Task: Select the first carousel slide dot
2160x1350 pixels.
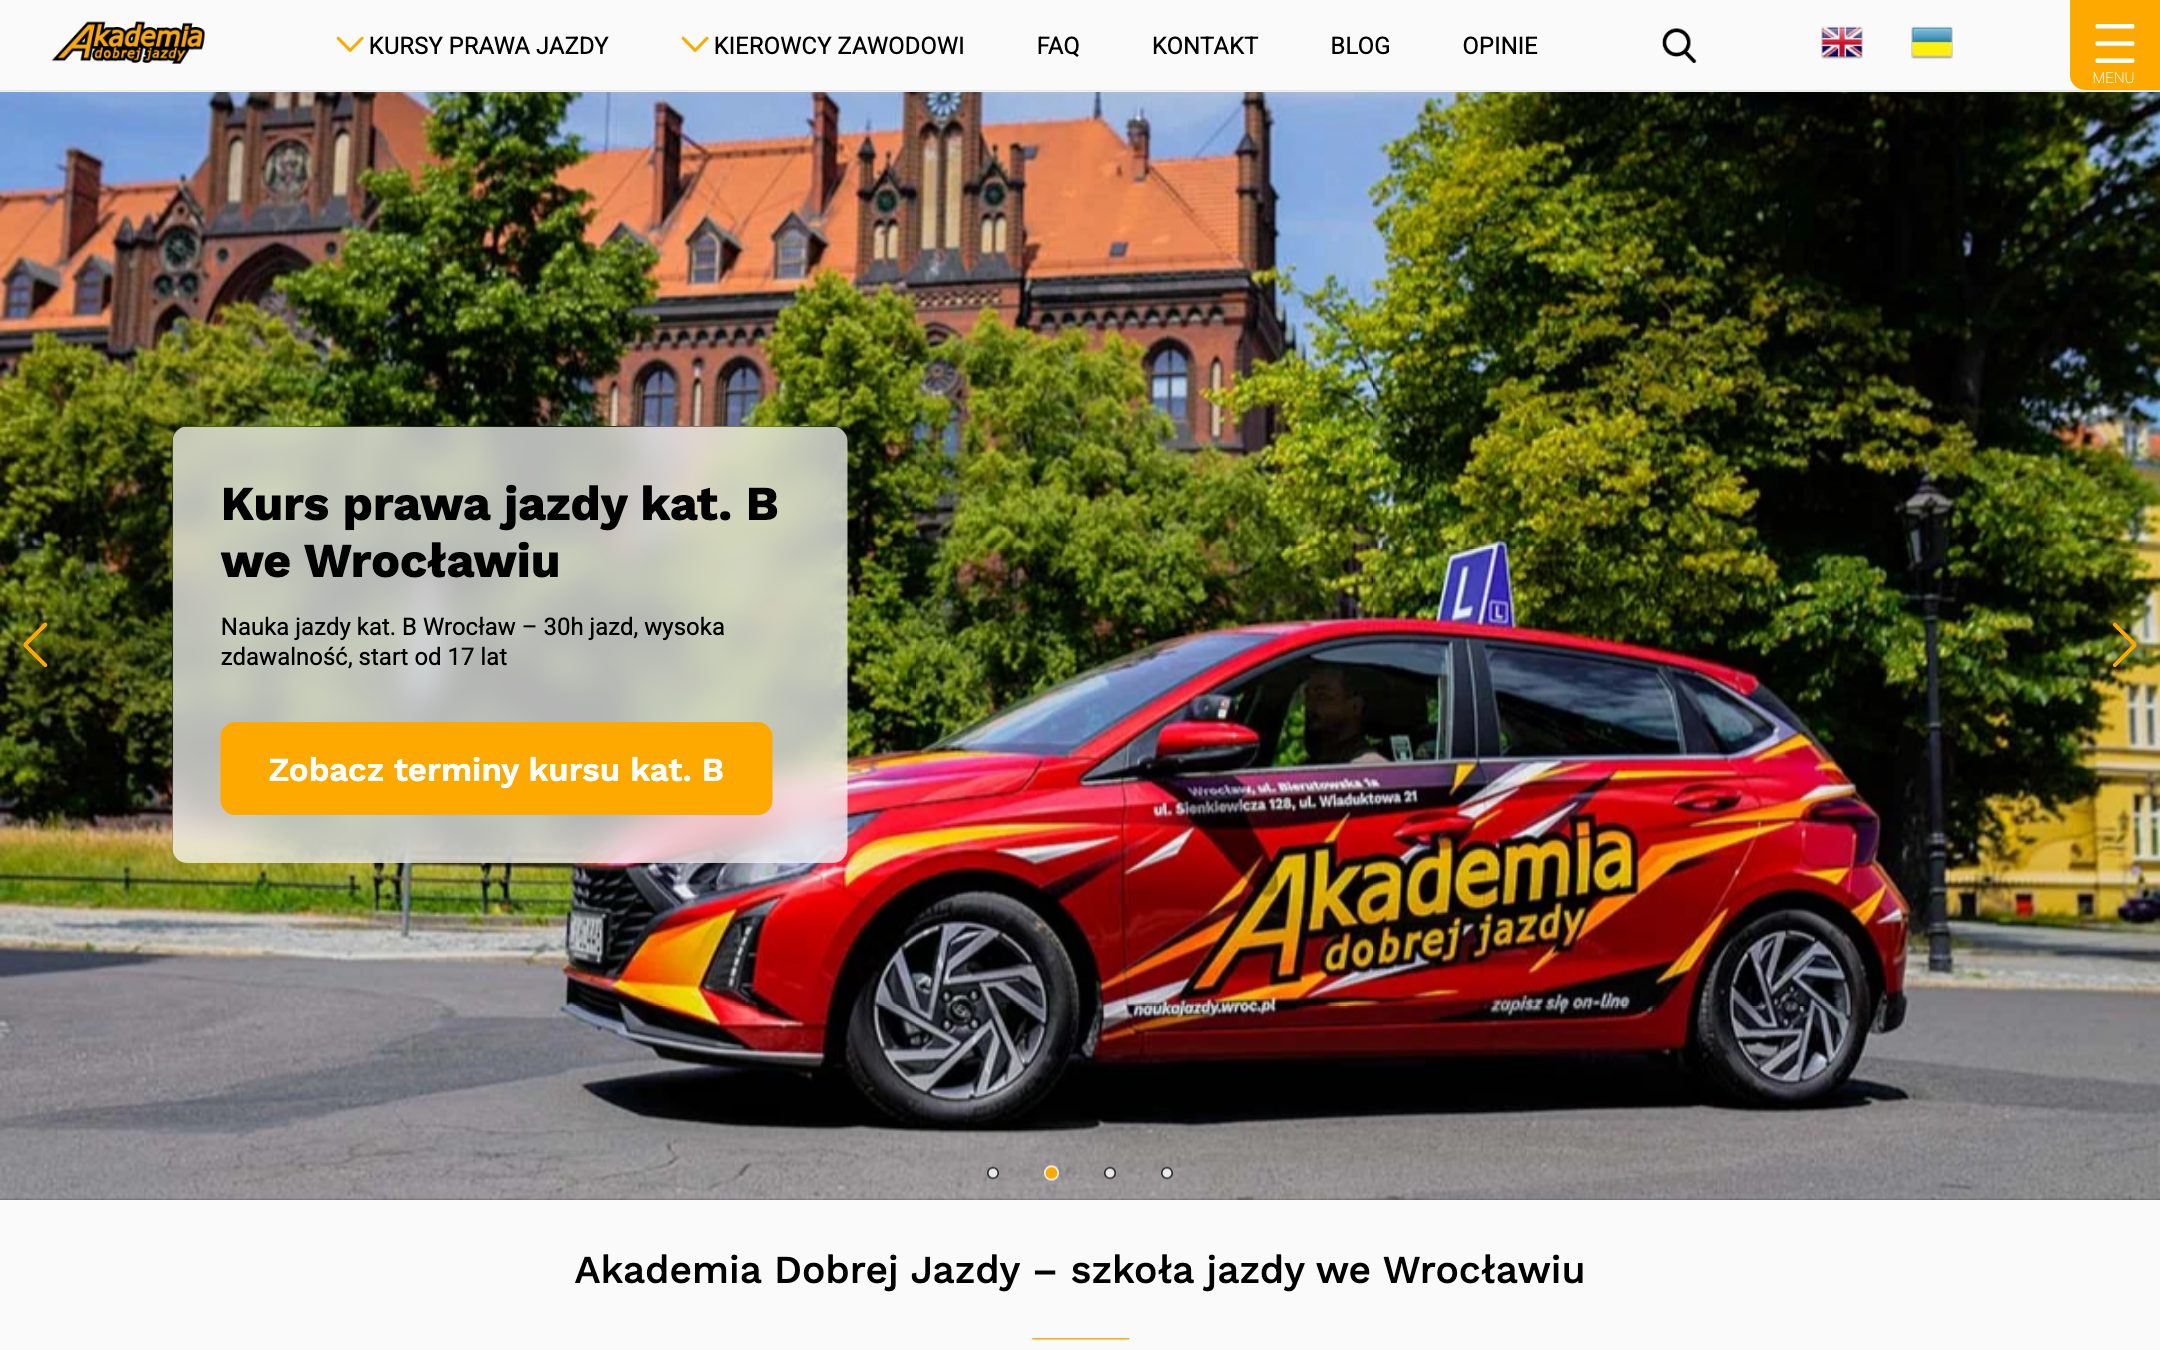Action: (x=993, y=1173)
